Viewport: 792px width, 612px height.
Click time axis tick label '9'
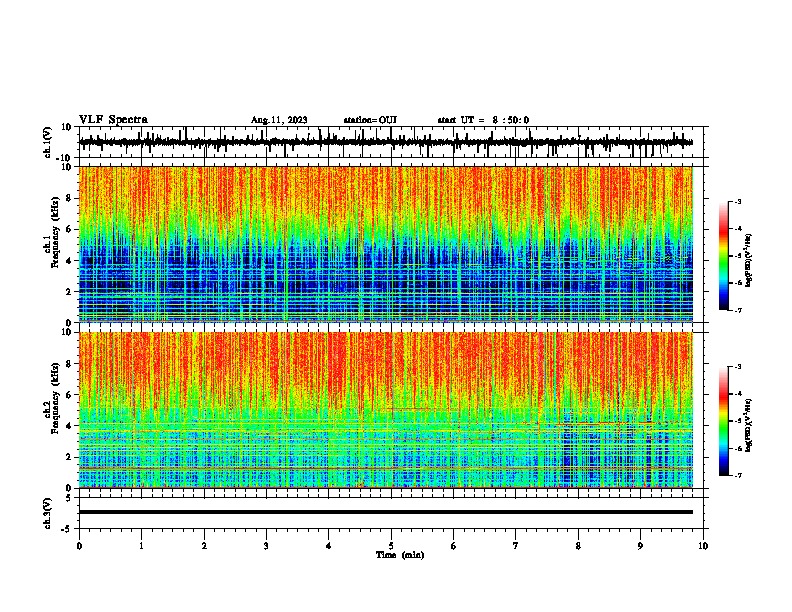point(640,546)
